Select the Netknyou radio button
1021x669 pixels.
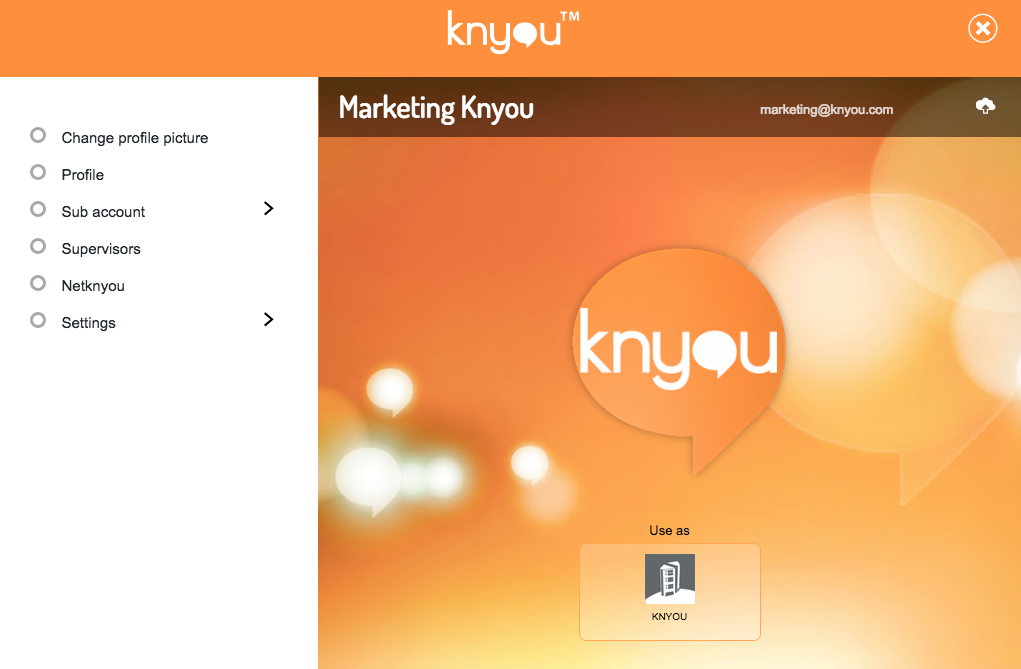click(x=38, y=283)
